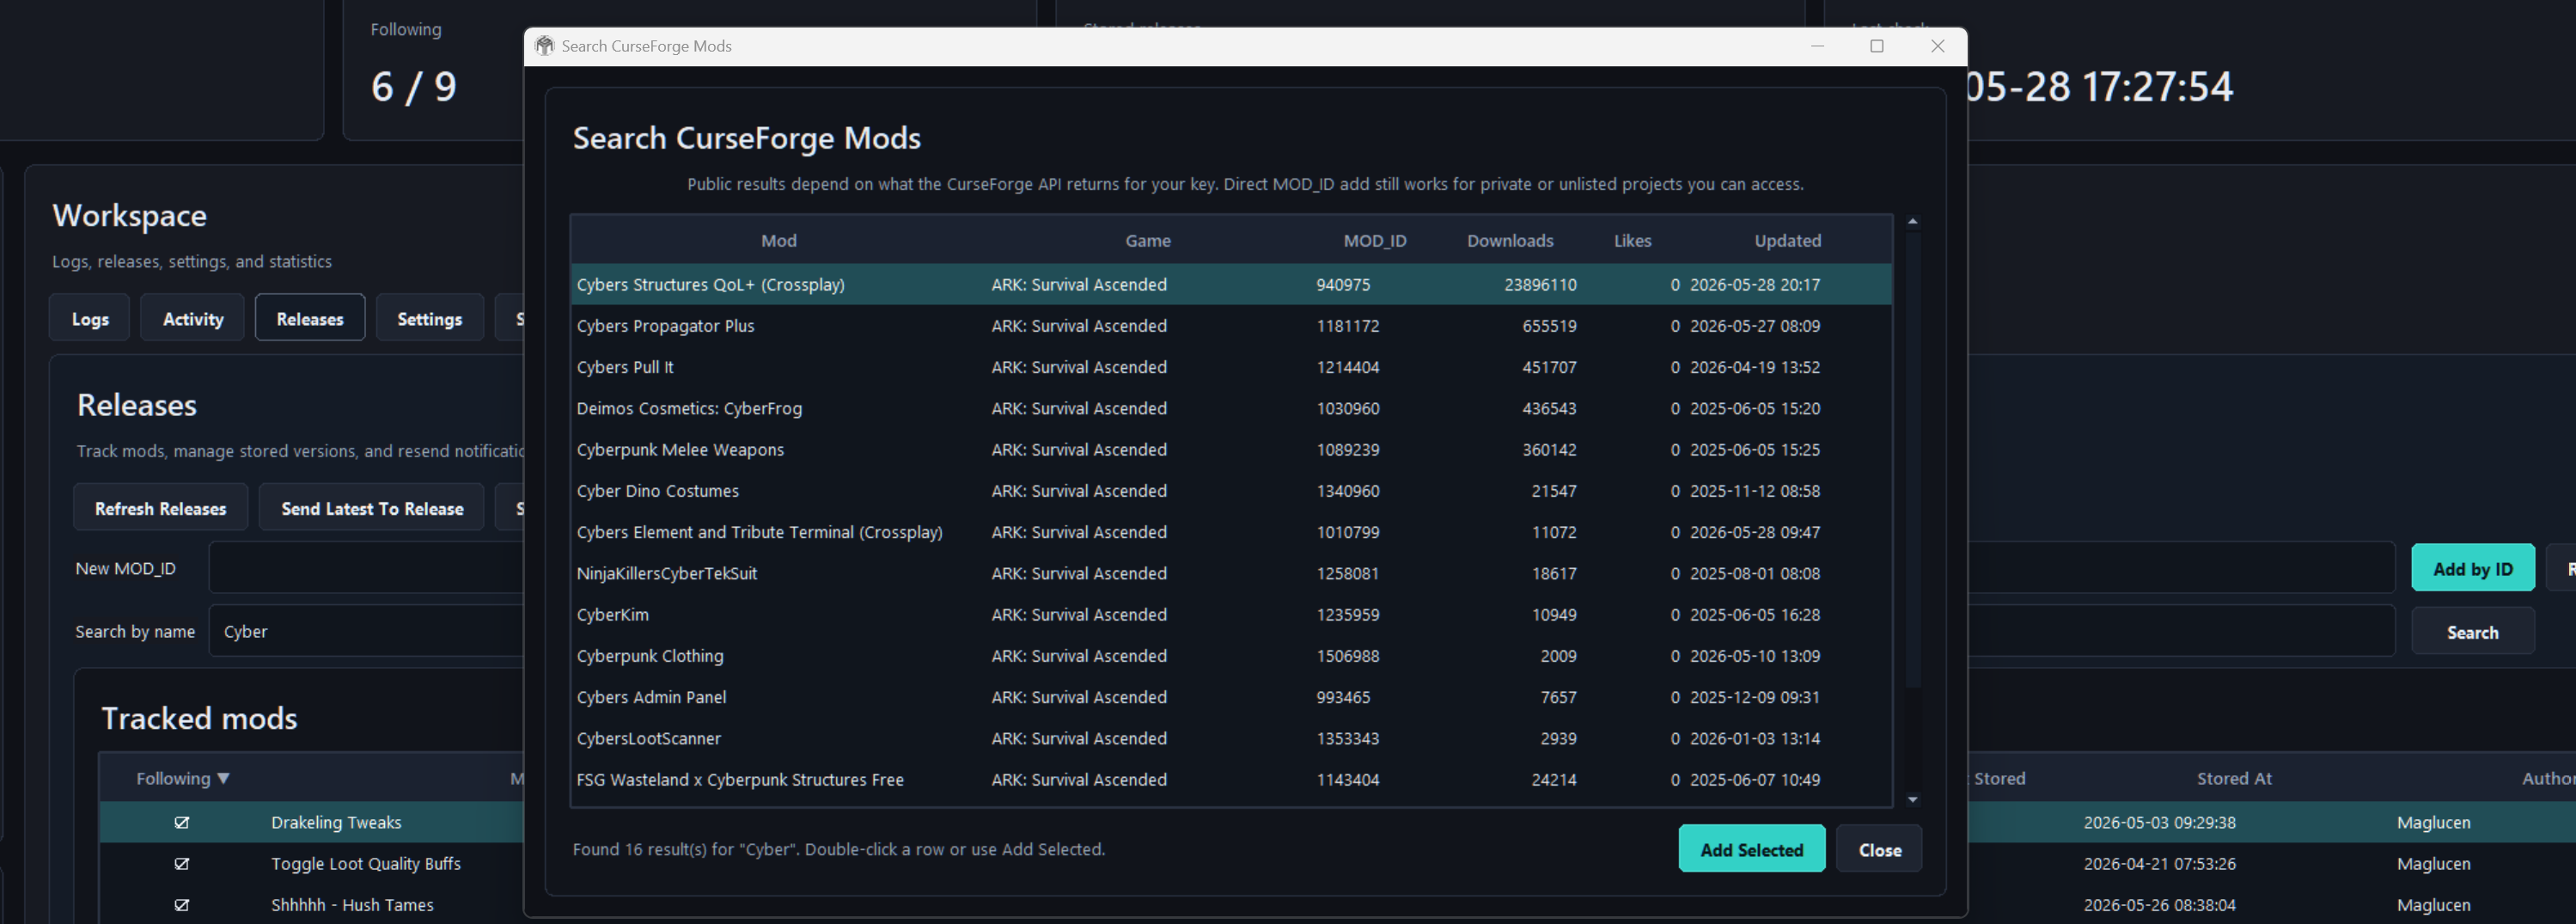The image size is (2576, 924).
Task: Select FSG Wasteland x Cyberpunk Structures Free row
Action: tap(1231, 779)
